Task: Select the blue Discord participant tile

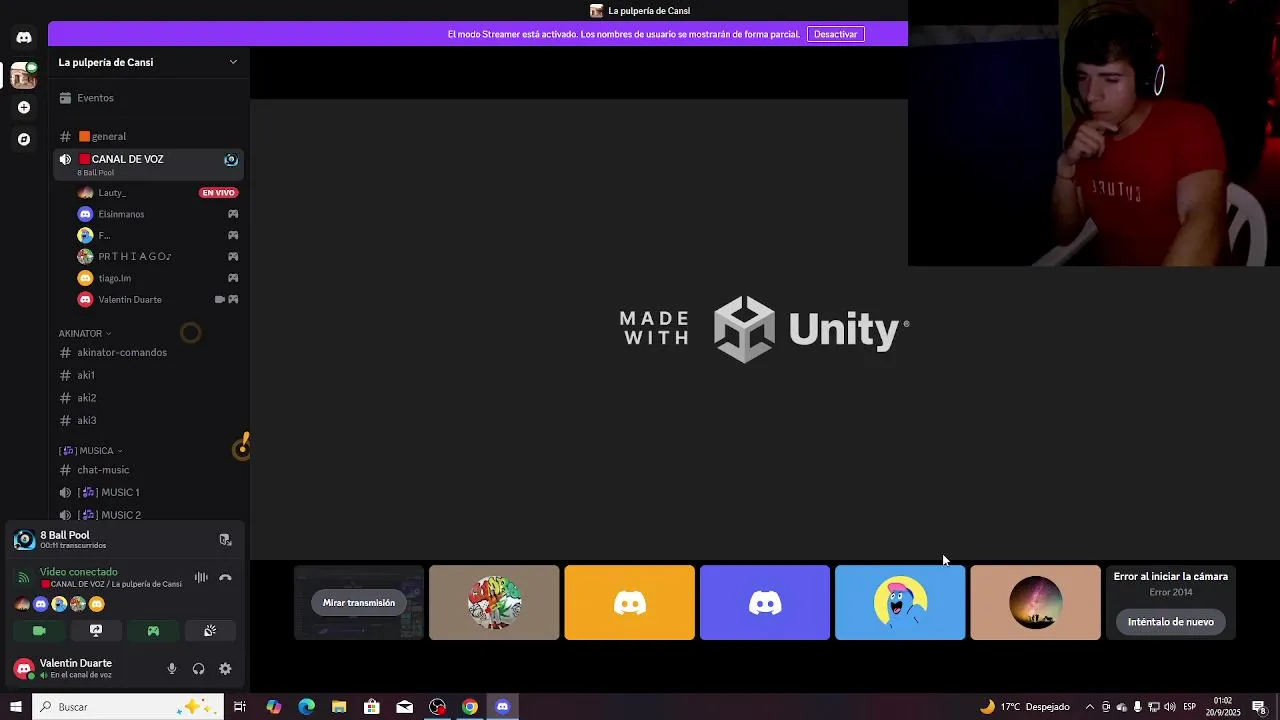Action: [x=765, y=603]
